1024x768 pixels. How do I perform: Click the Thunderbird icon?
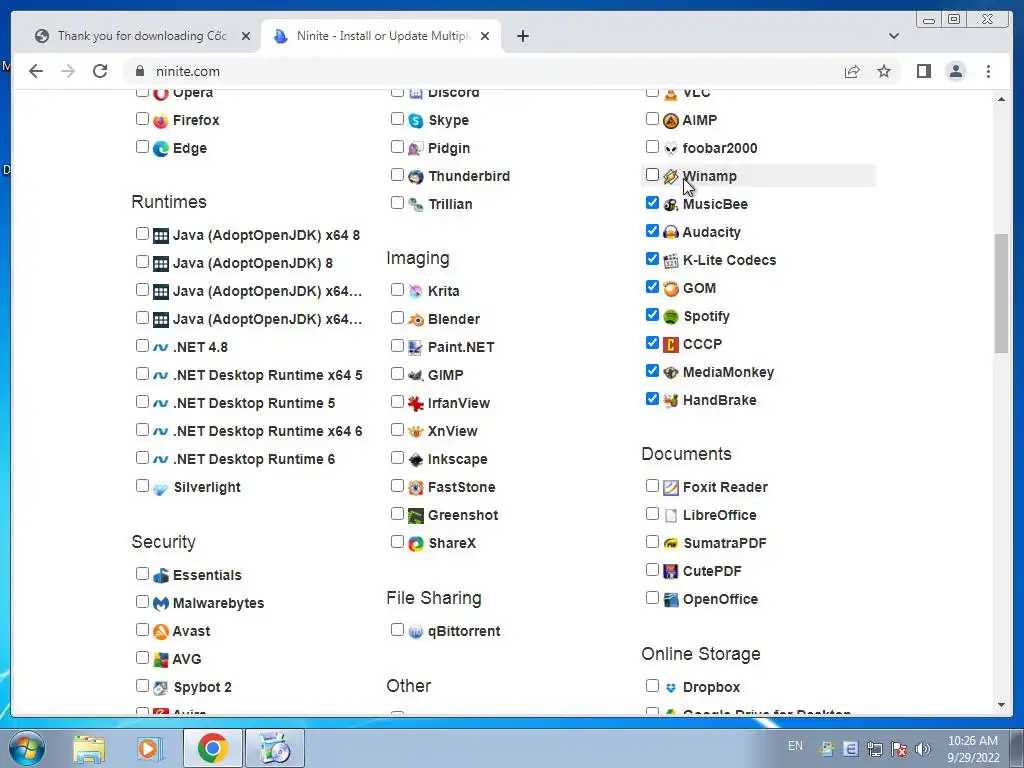click(416, 177)
